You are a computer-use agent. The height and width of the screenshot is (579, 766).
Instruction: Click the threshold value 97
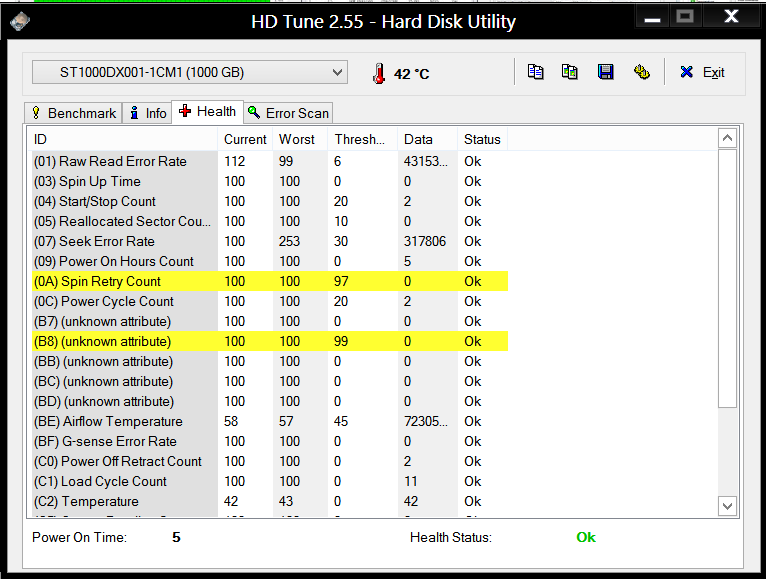click(341, 281)
